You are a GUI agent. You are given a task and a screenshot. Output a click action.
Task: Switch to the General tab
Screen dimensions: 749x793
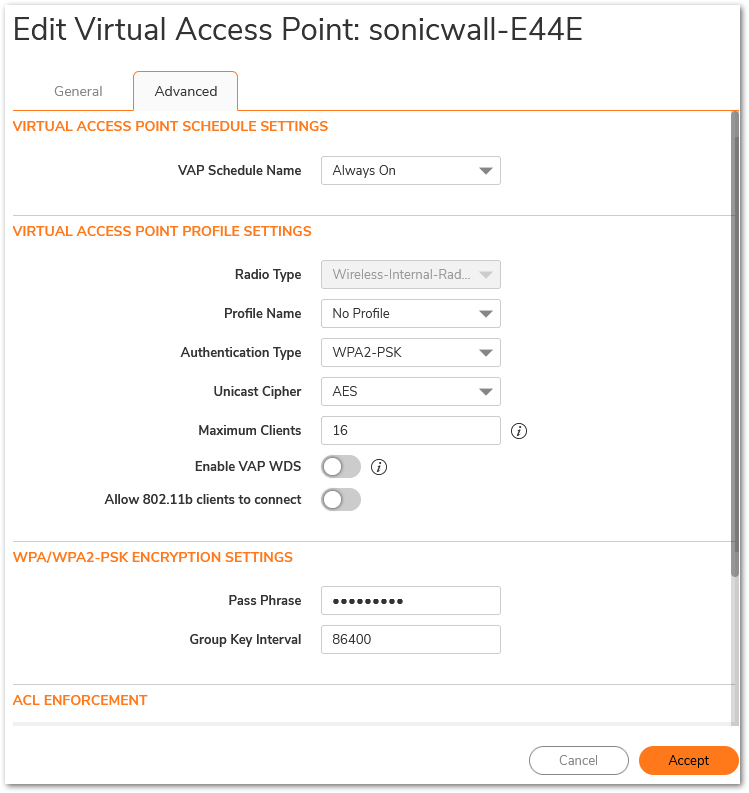[78, 92]
